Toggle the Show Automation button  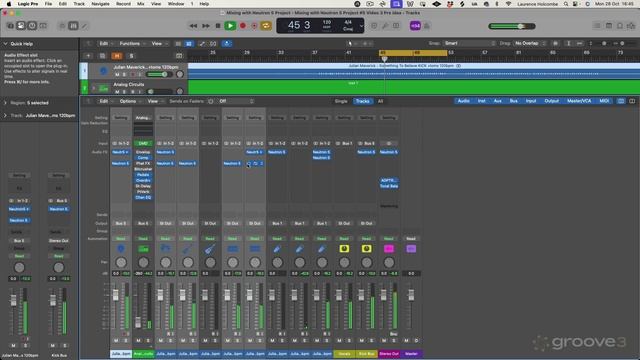click(x=202, y=43)
